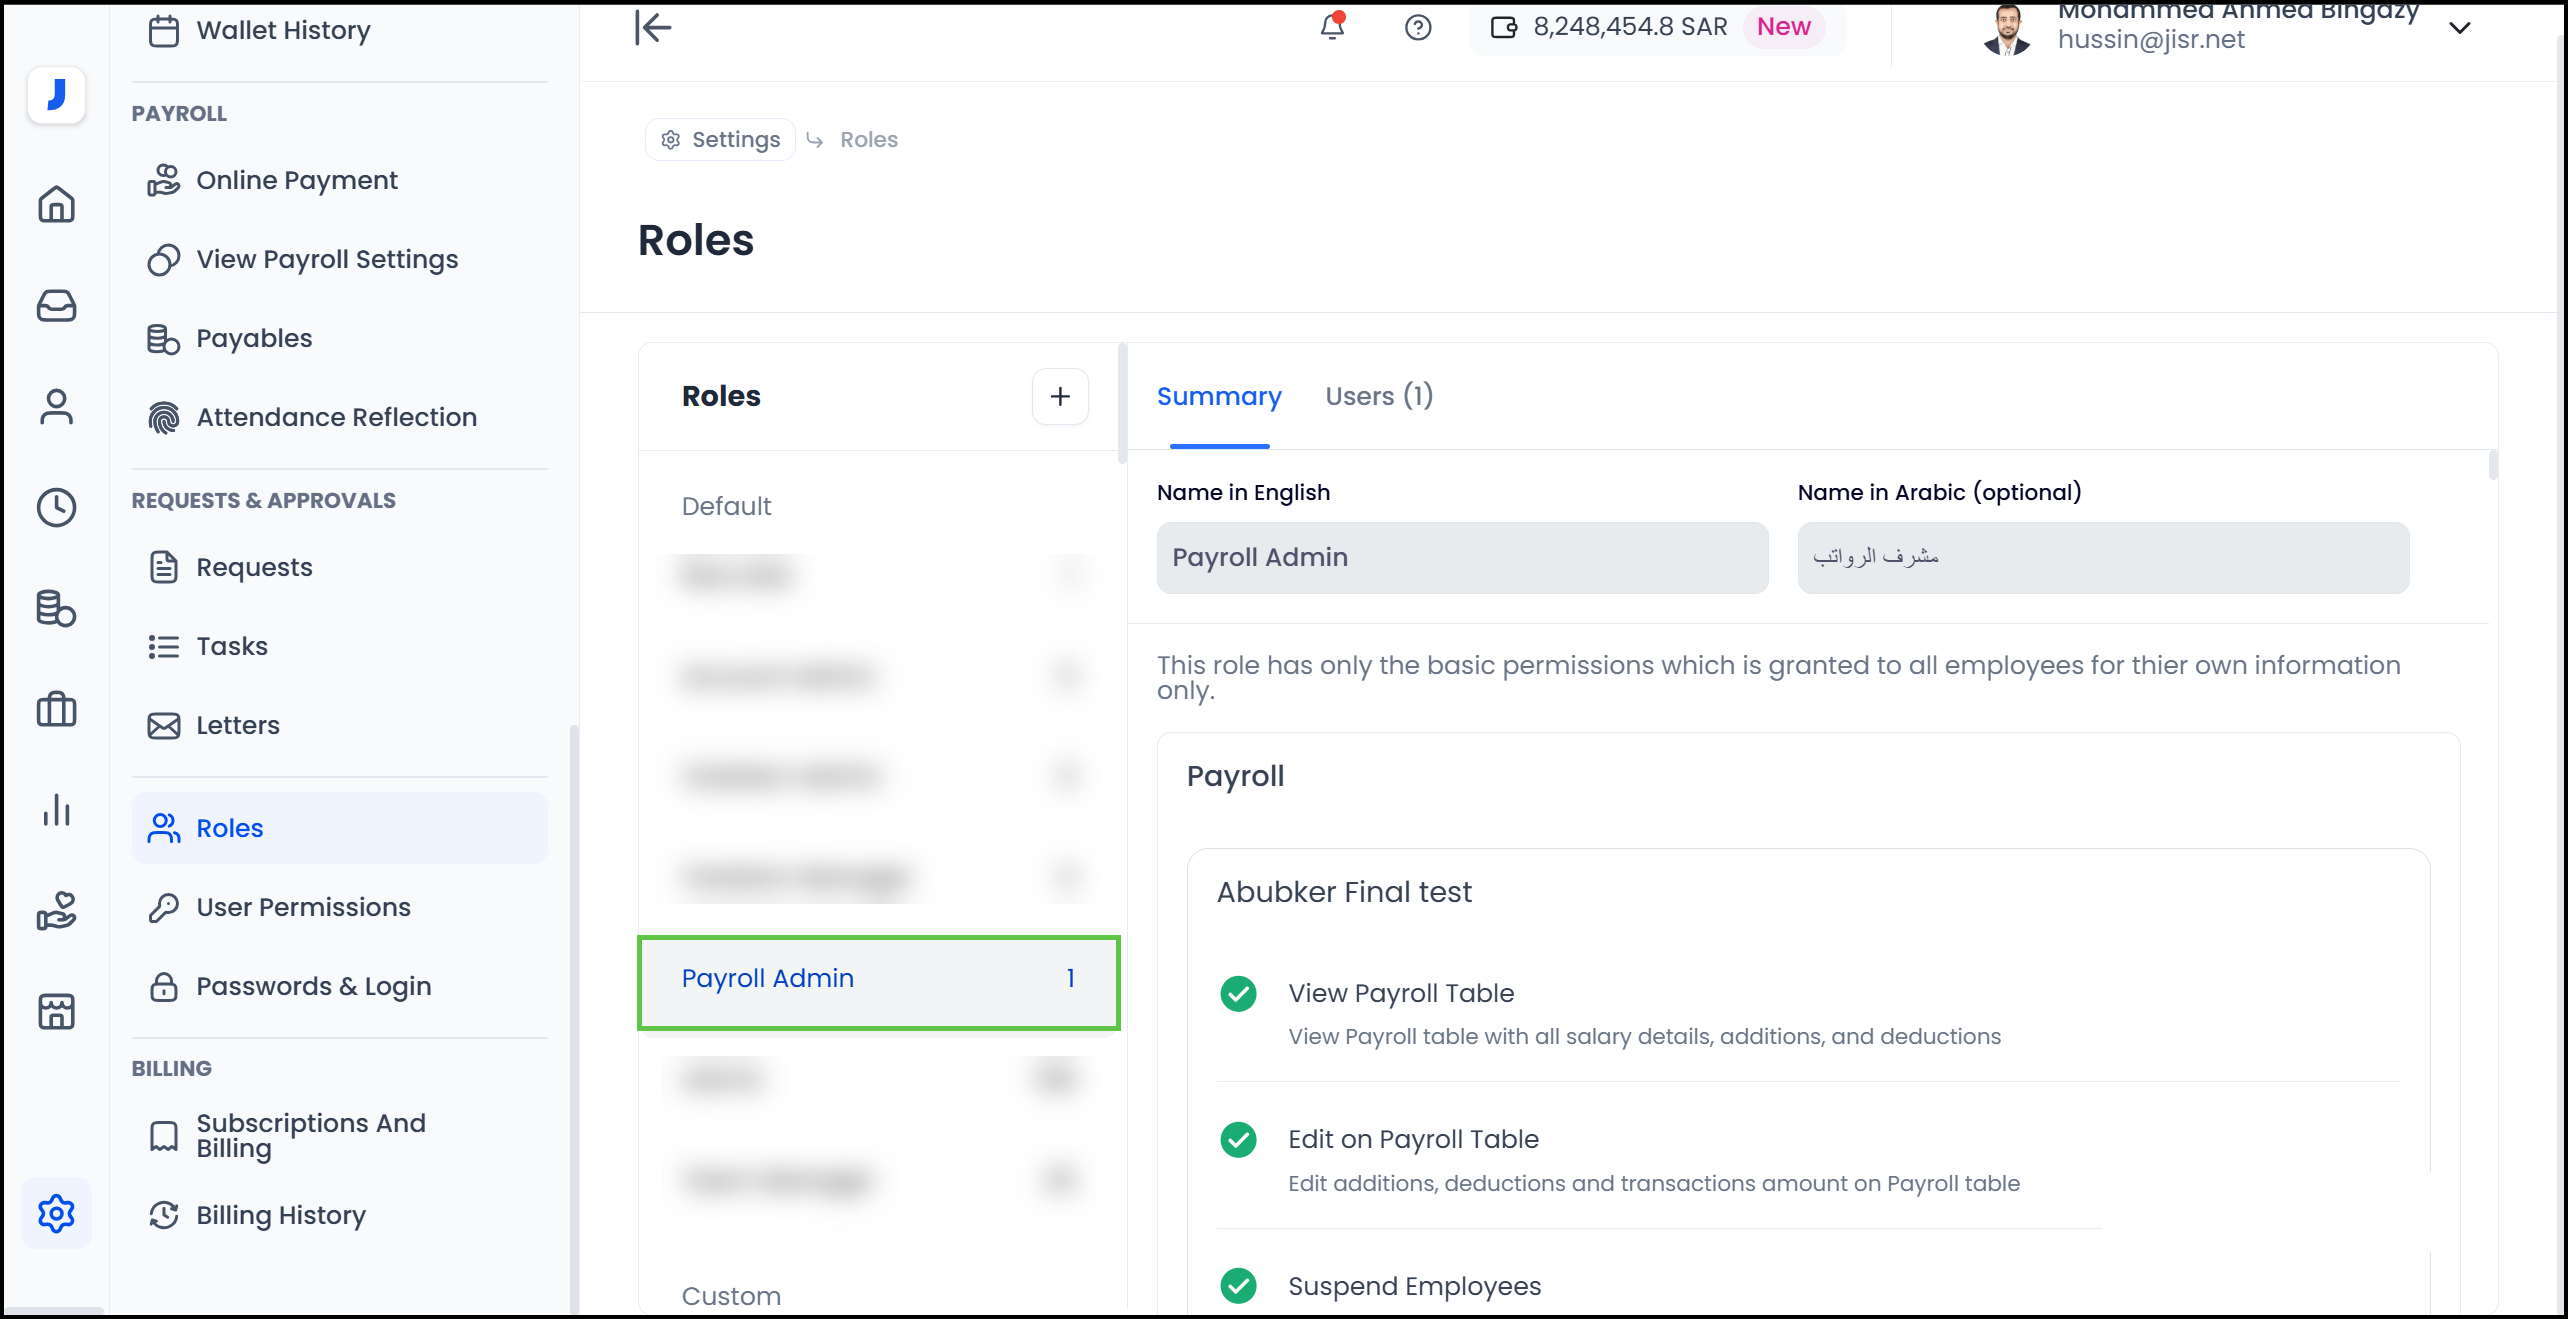Toggle the Suspend Employees checkmark
The height and width of the screenshot is (1319, 2568).
pyautogui.click(x=1238, y=1285)
